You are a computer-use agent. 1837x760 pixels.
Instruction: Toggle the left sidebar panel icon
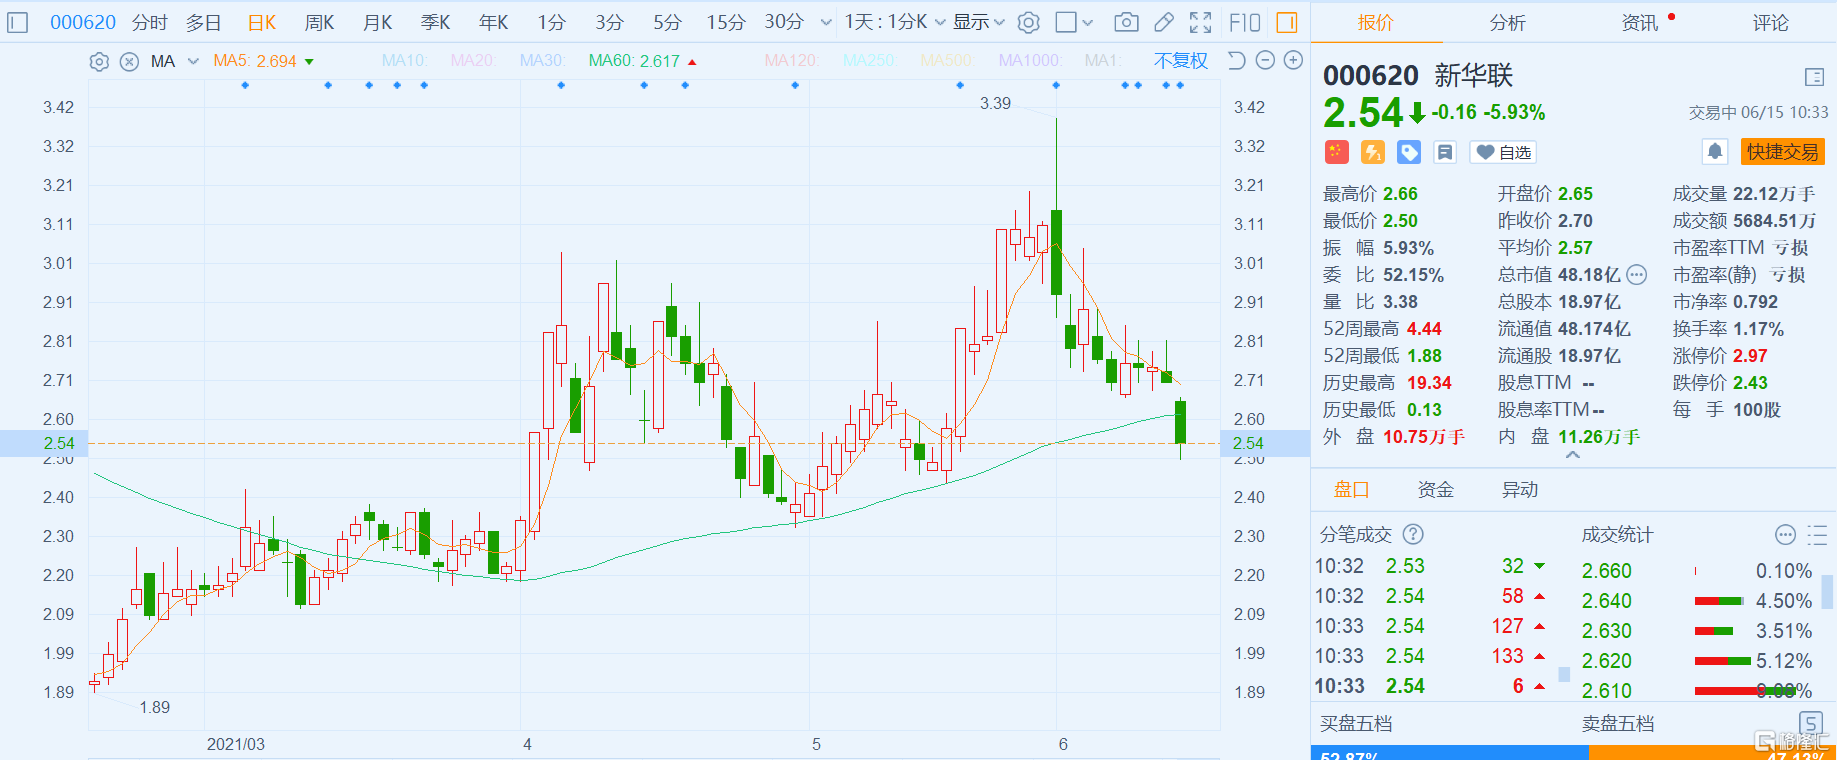pyautogui.click(x=17, y=22)
